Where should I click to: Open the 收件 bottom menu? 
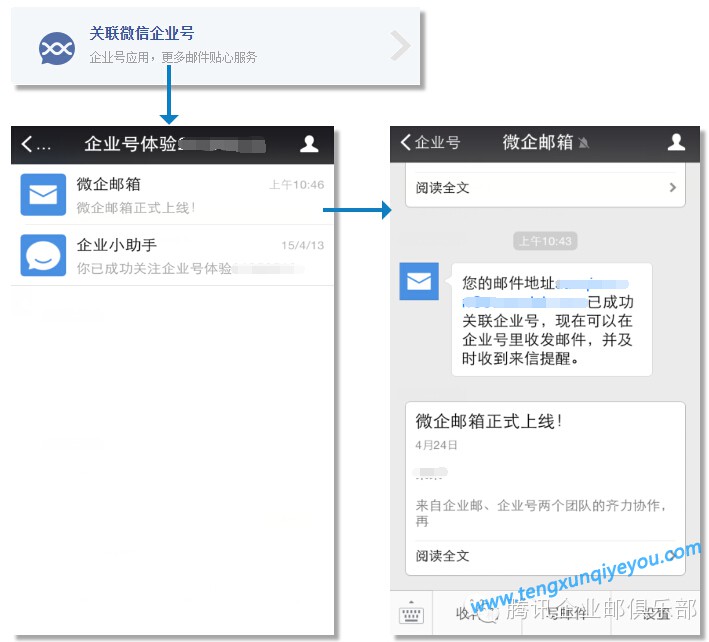click(477, 613)
